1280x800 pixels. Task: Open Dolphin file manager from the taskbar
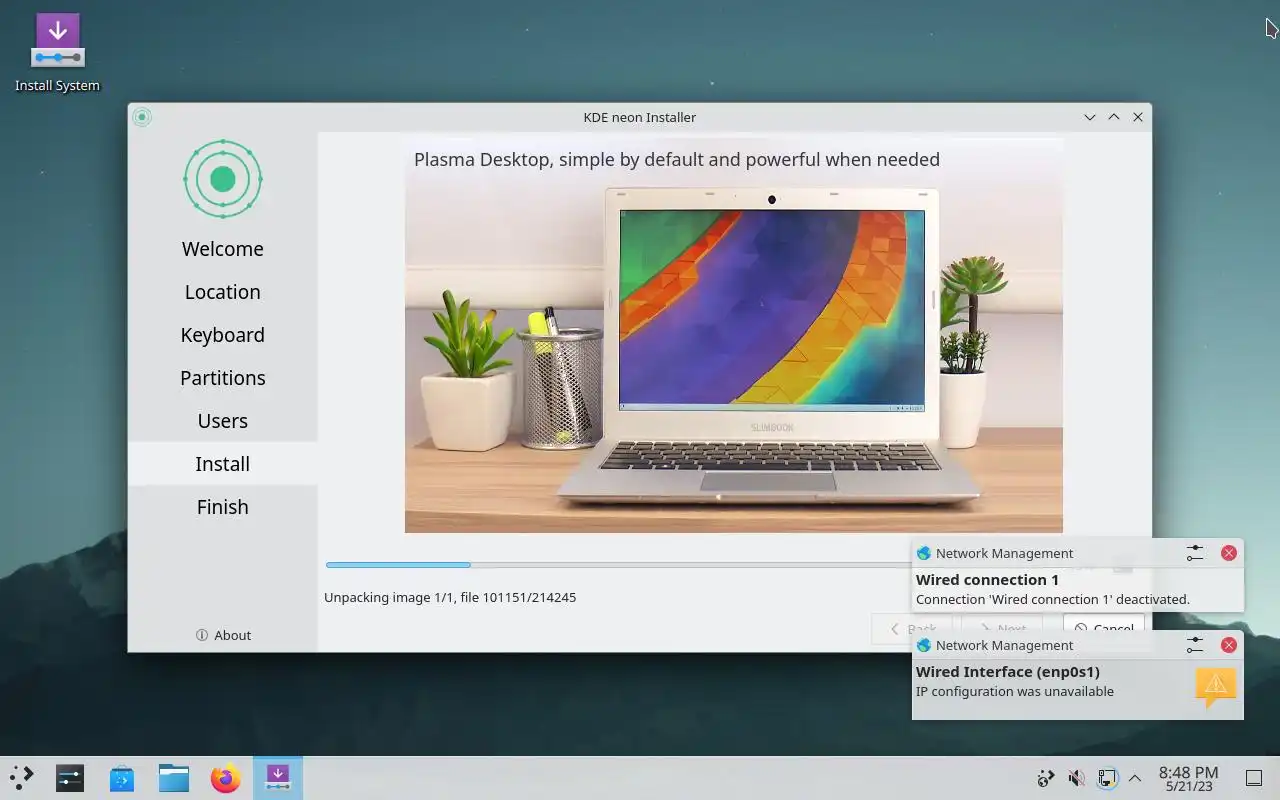174,777
